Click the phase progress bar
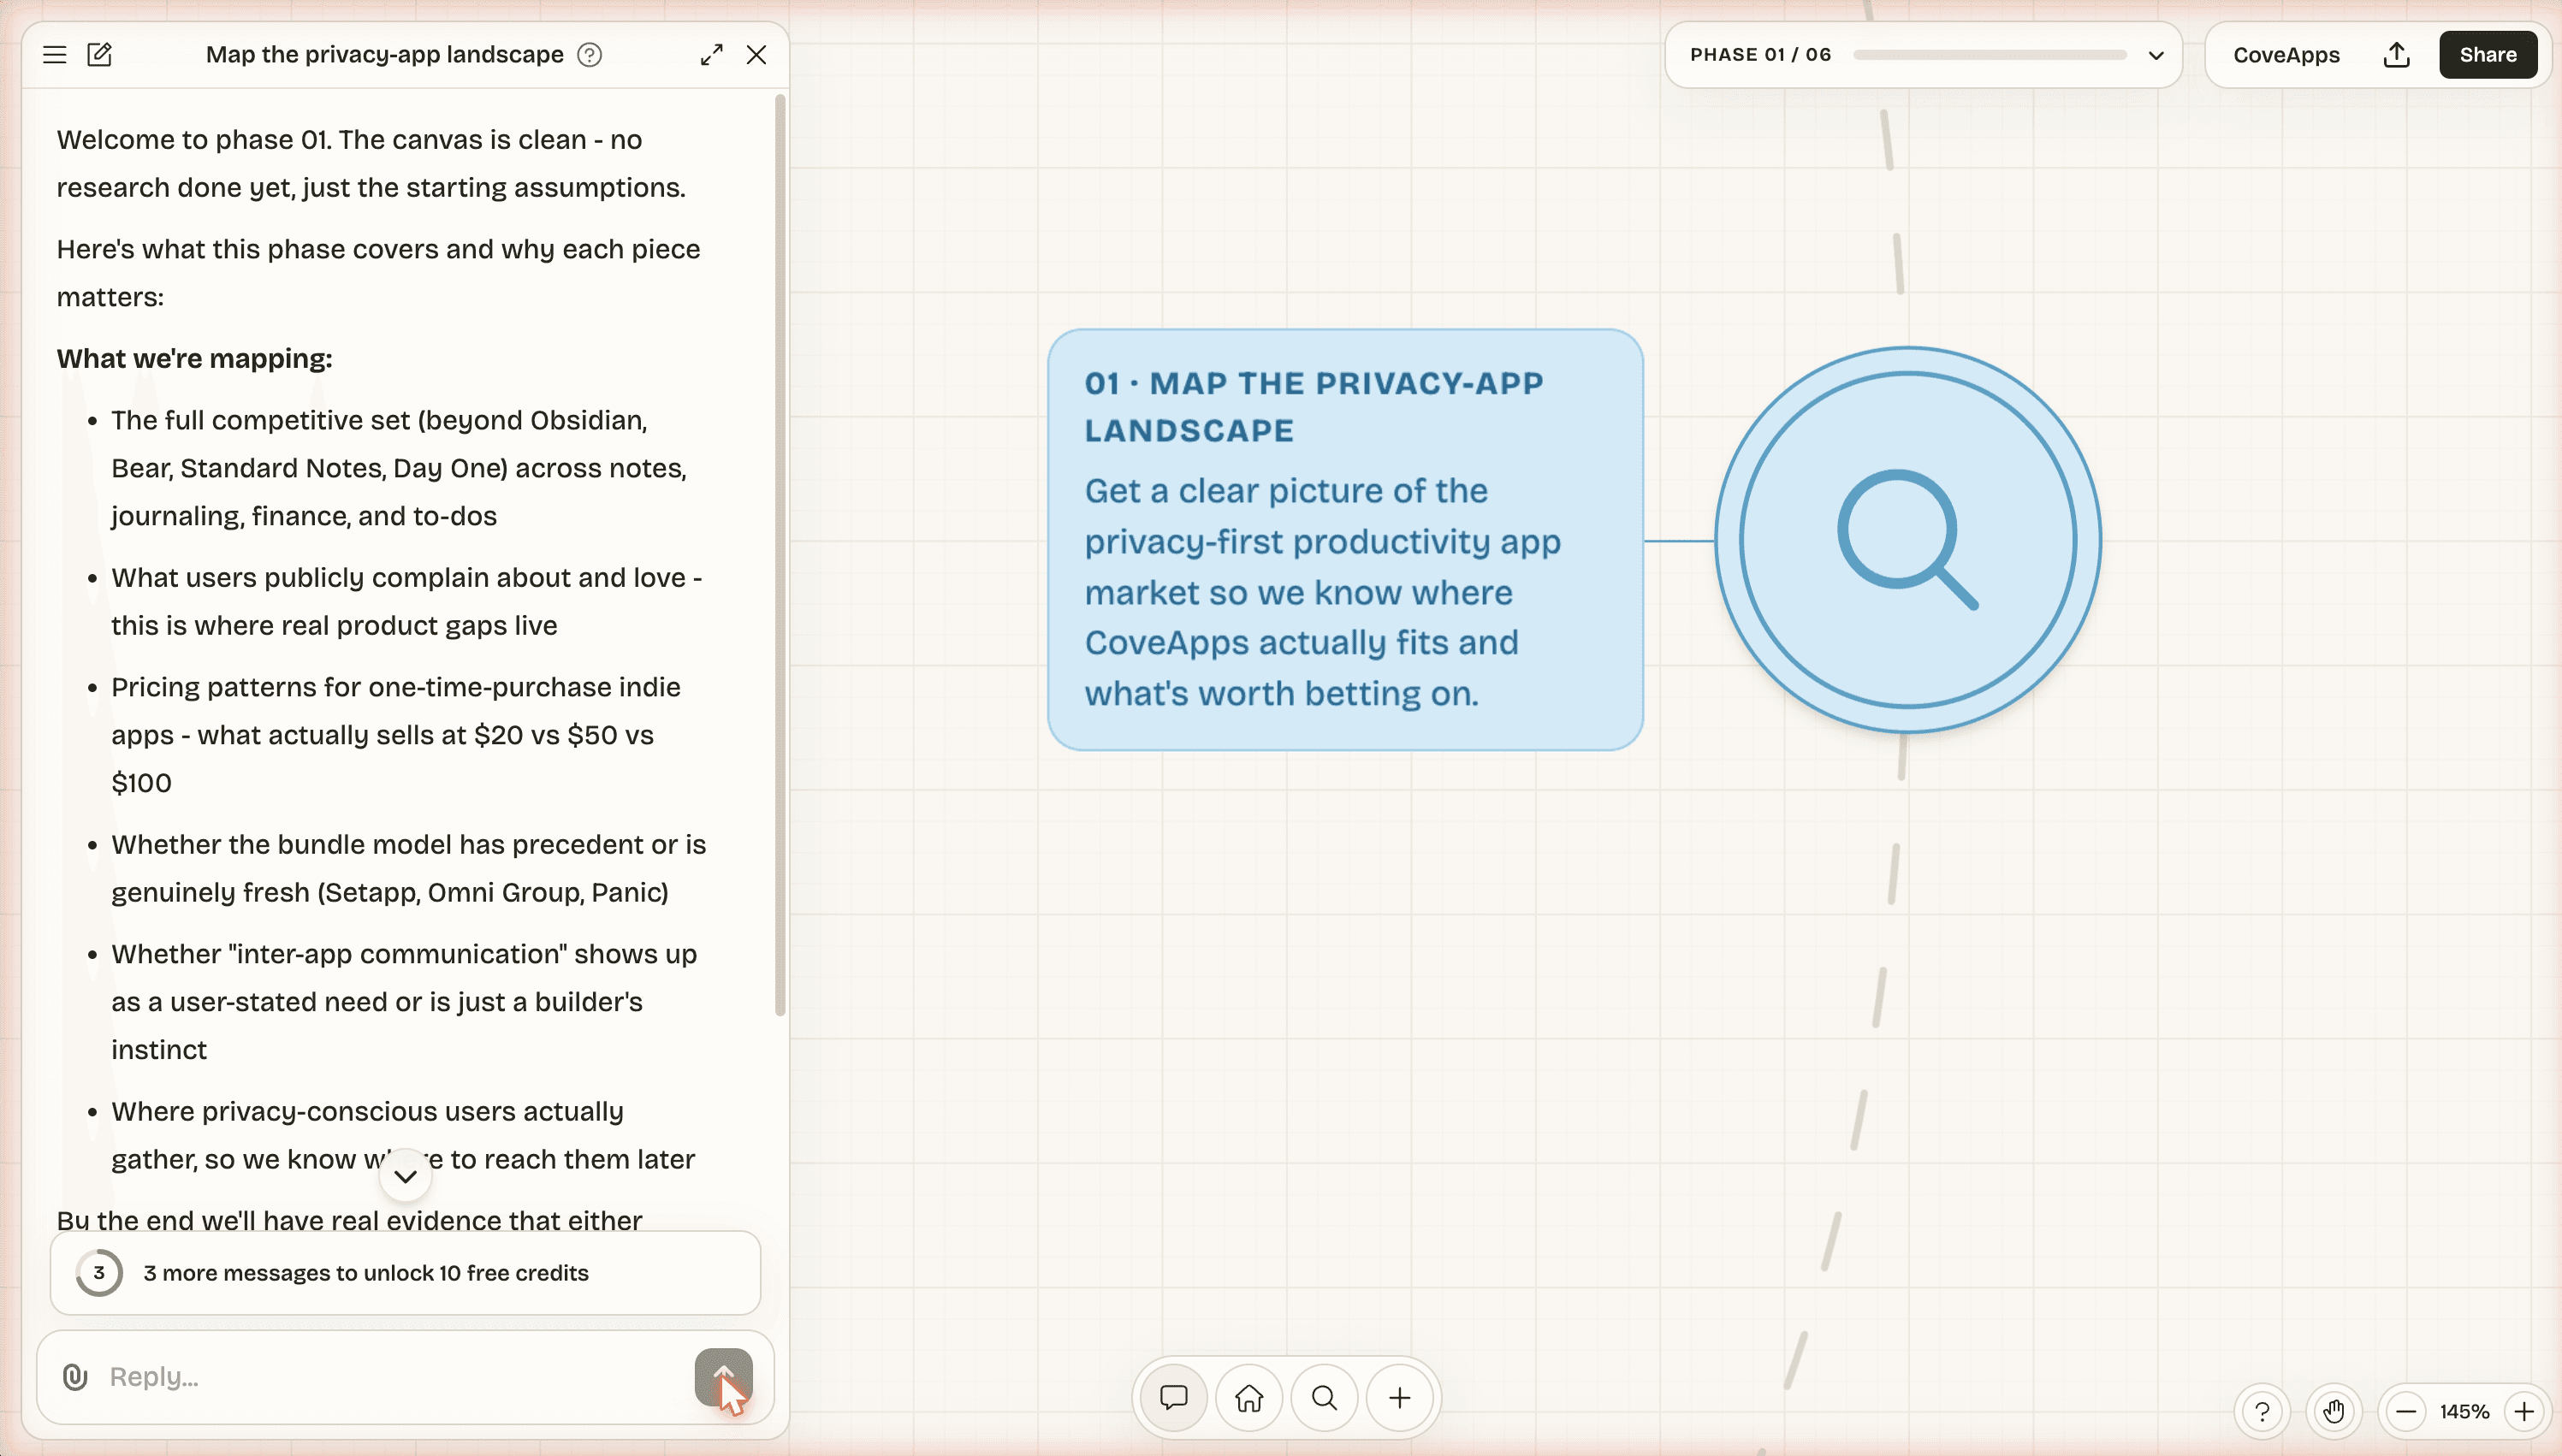This screenshot has width=2562, height=1456. click(1990, 55)
